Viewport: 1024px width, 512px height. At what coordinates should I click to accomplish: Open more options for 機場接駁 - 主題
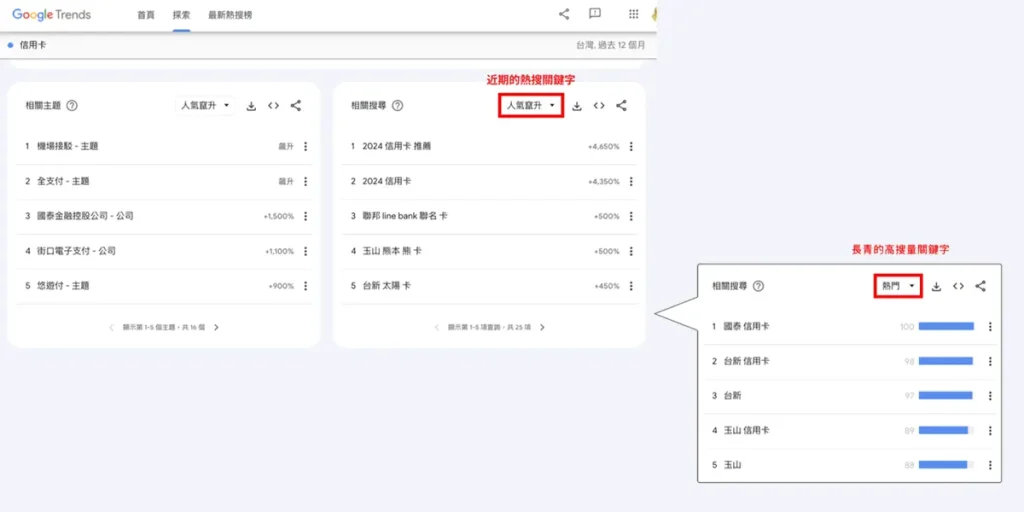[x=306, y=146]
